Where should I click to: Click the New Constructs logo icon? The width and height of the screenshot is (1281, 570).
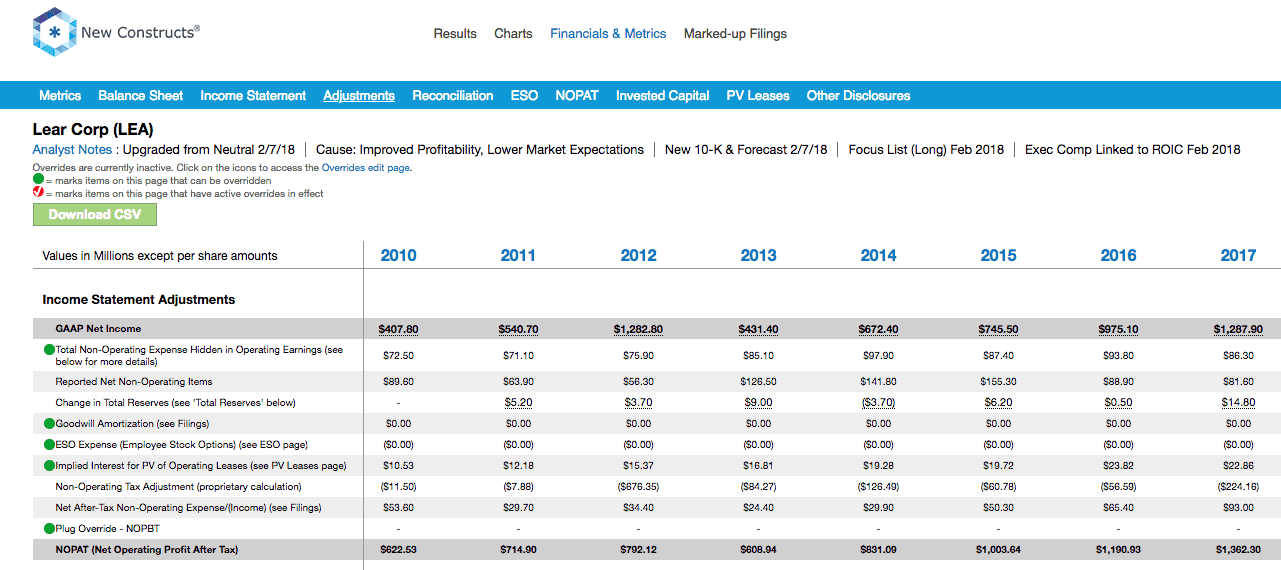coord(55,32)
